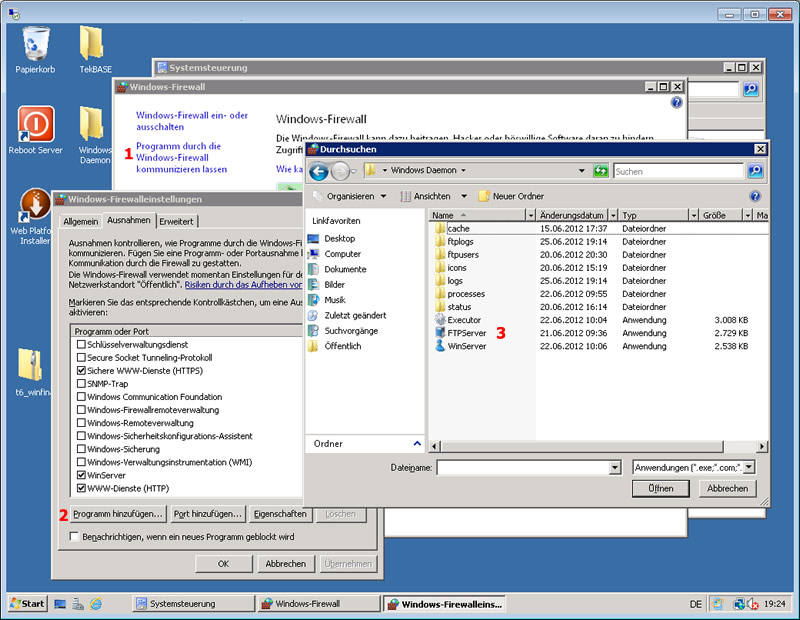Click the Port hinzufügen... button
Screen dimensions: 800x620
(x=208, y=514)
